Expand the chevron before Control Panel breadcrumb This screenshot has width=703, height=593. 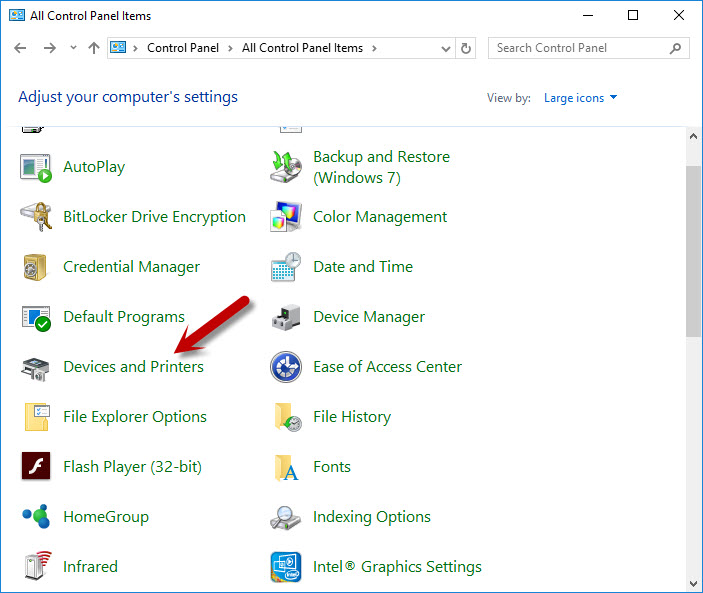[x=135, y=48]
